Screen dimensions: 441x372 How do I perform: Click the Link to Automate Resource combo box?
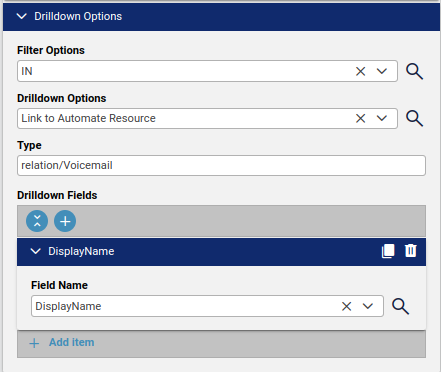[207, 118]
